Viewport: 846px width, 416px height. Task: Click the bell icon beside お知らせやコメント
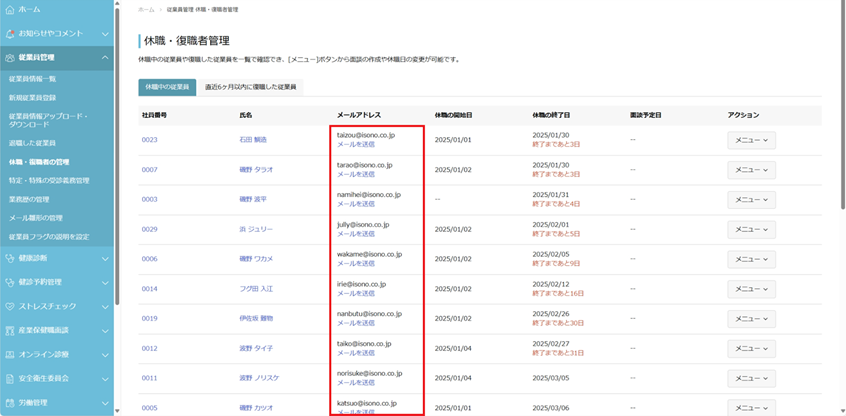tap(9, 33)
